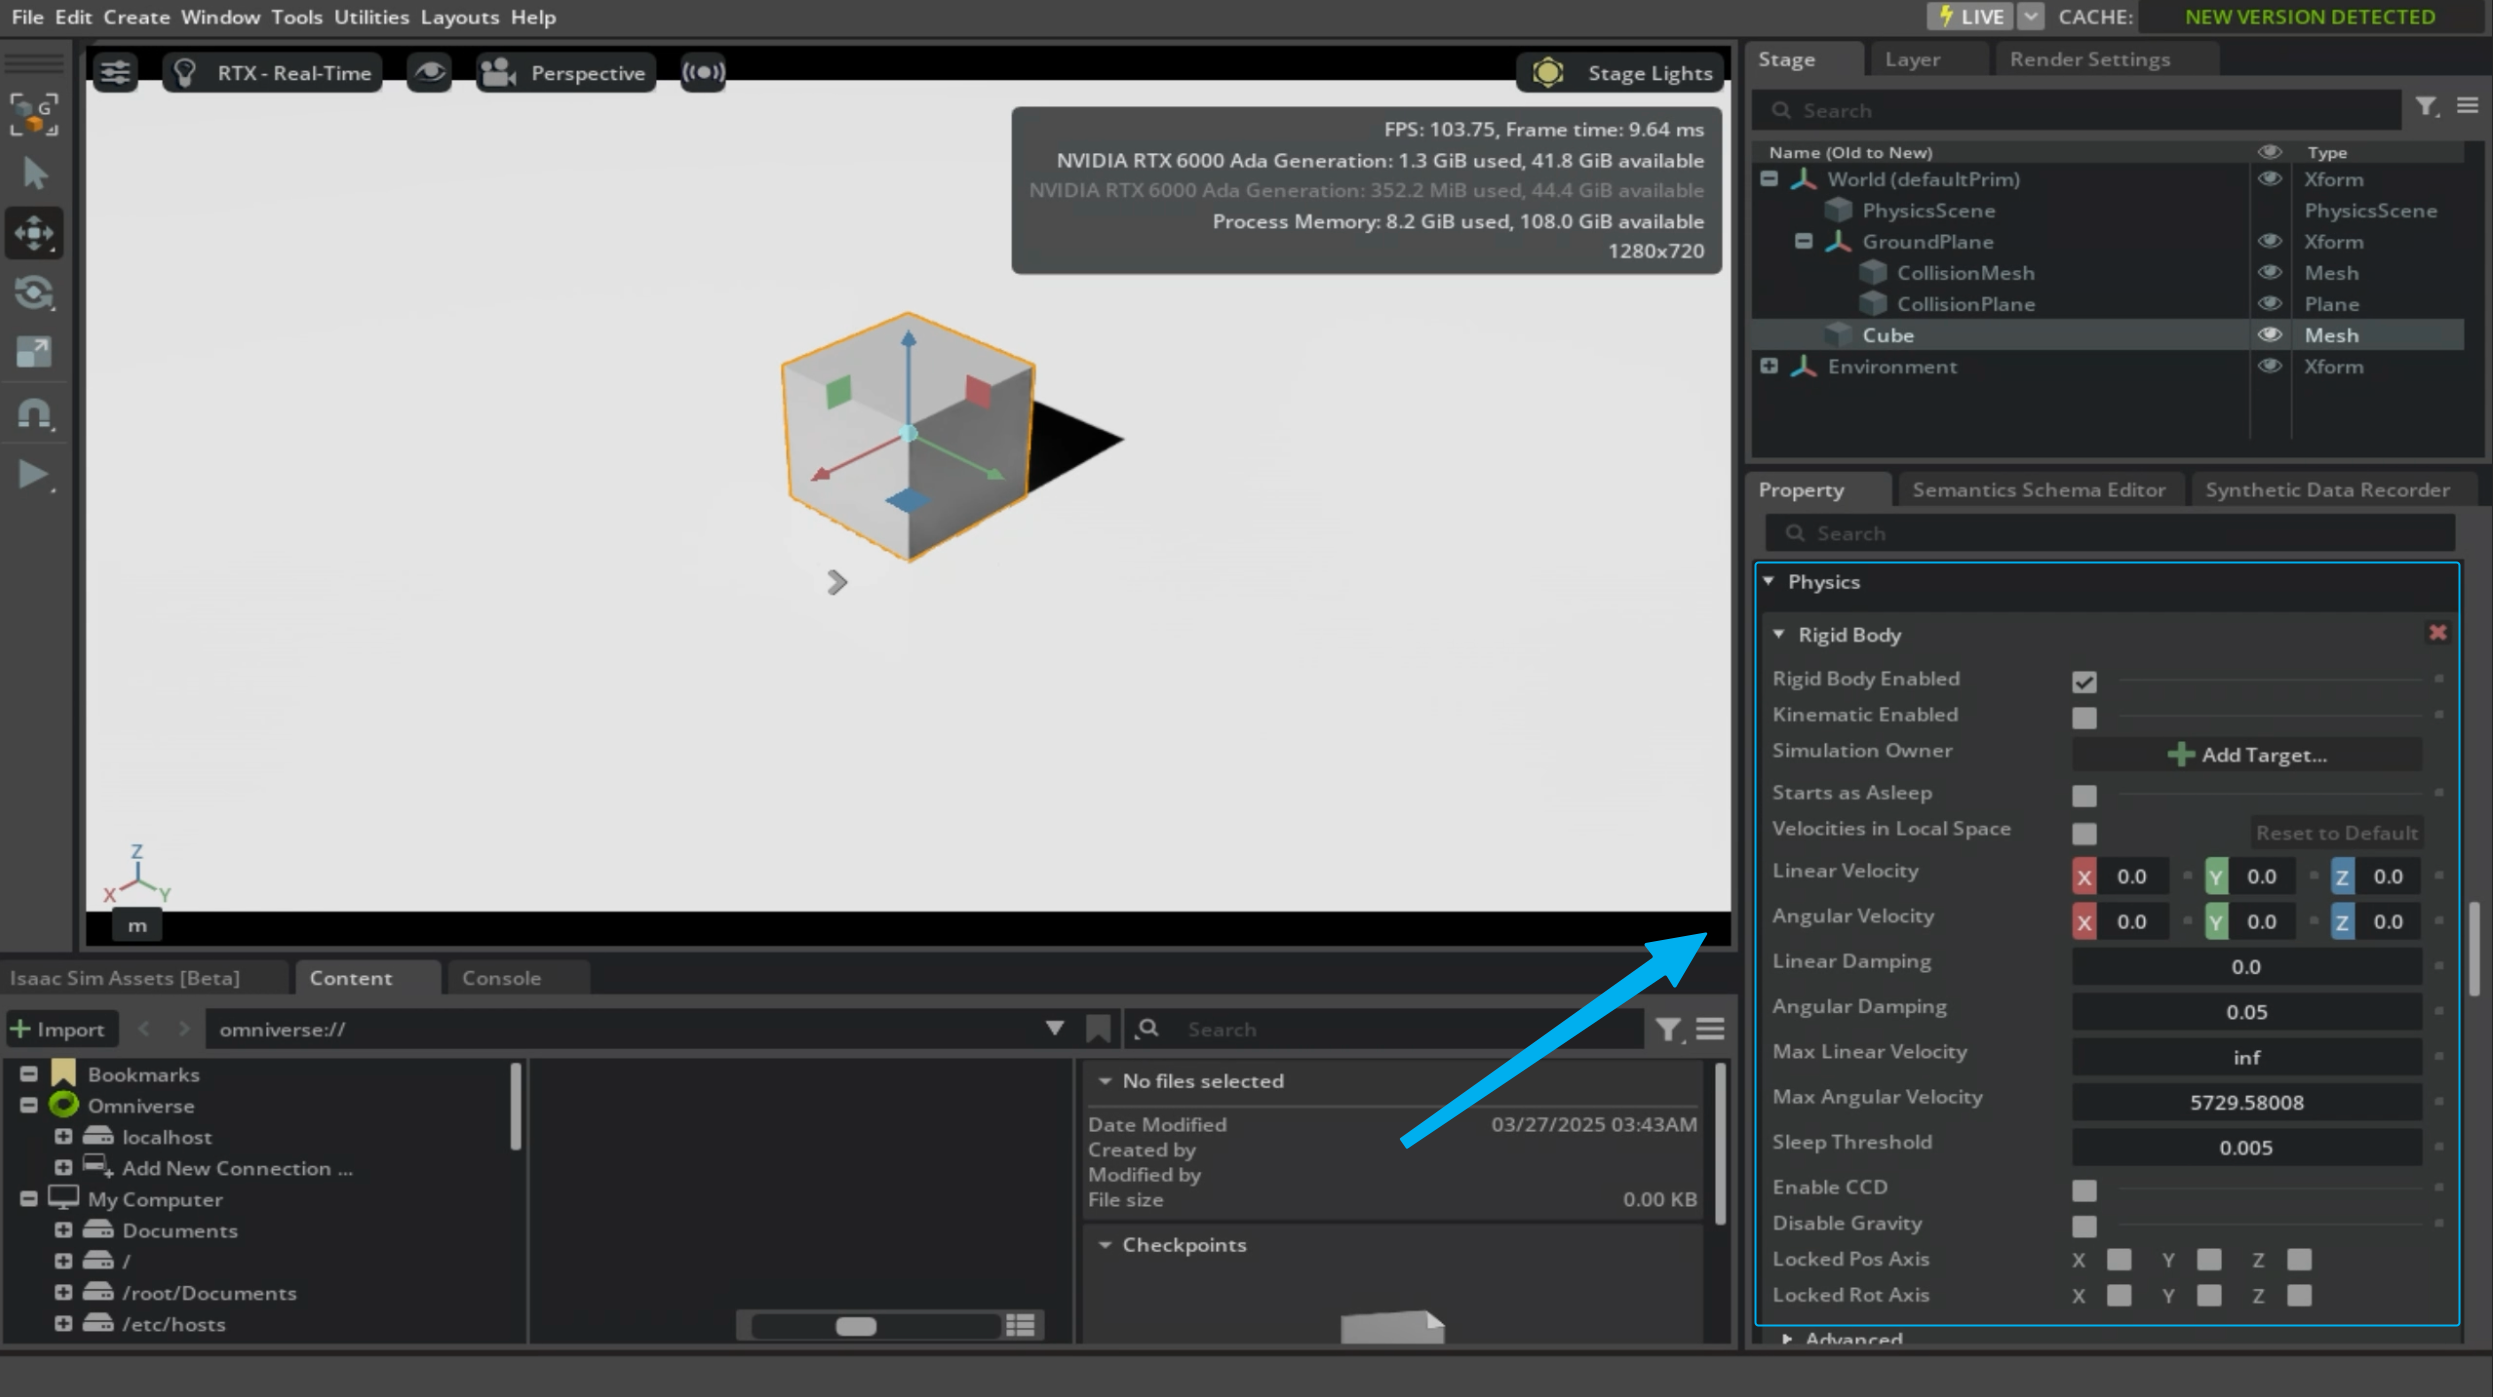Click NEW VERSION DETECTED notice

tap(2309, 16)
